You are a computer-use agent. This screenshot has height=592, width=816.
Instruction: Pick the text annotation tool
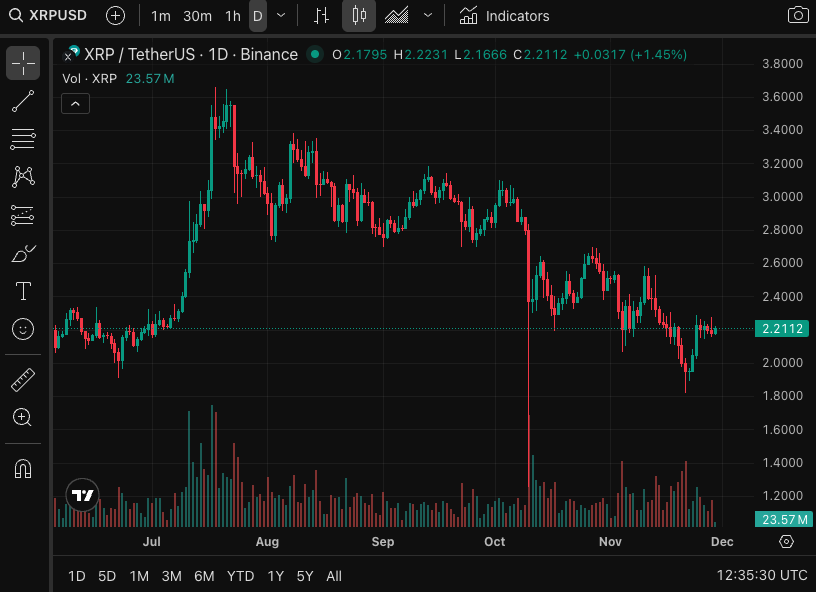(x=23, y=291)
